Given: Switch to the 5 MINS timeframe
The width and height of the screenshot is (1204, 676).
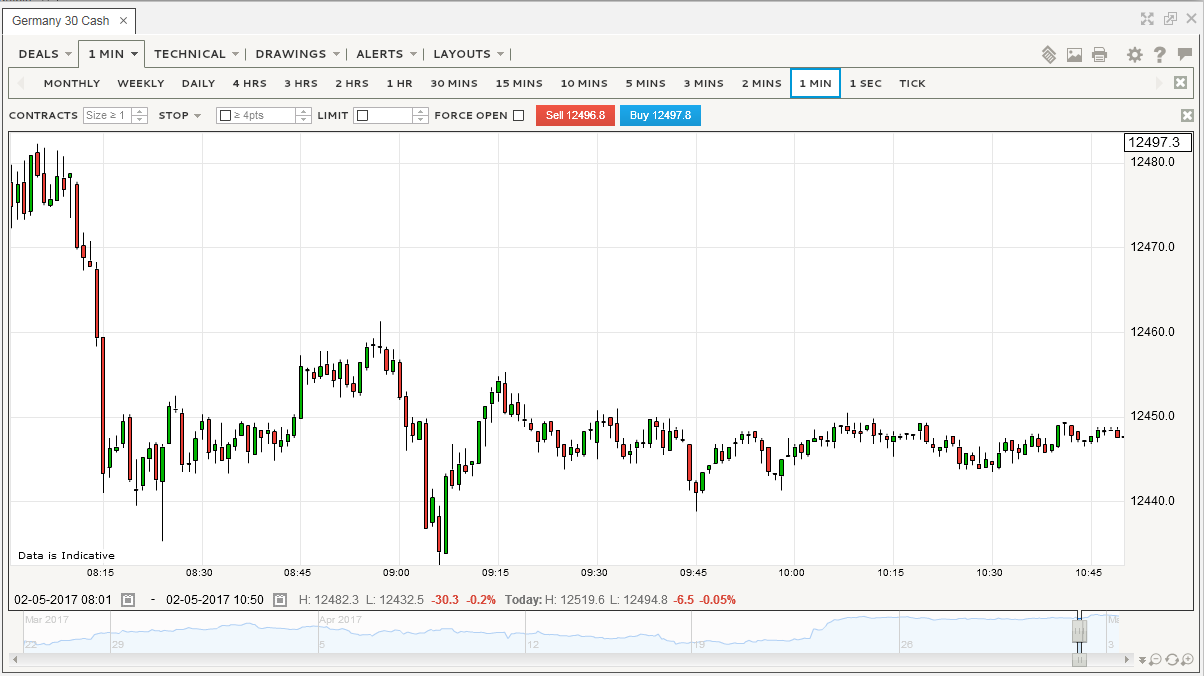Looking at the screenshot, I should coord(645,84).
